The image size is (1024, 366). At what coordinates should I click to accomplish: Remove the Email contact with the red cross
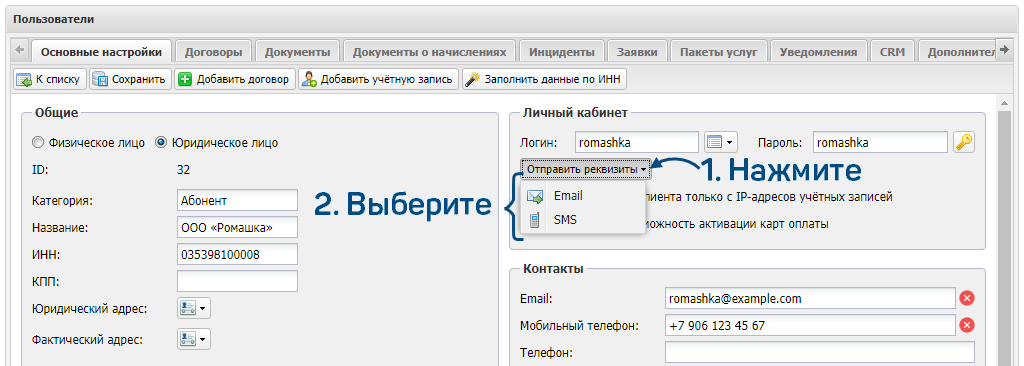[x=967, y=299]
